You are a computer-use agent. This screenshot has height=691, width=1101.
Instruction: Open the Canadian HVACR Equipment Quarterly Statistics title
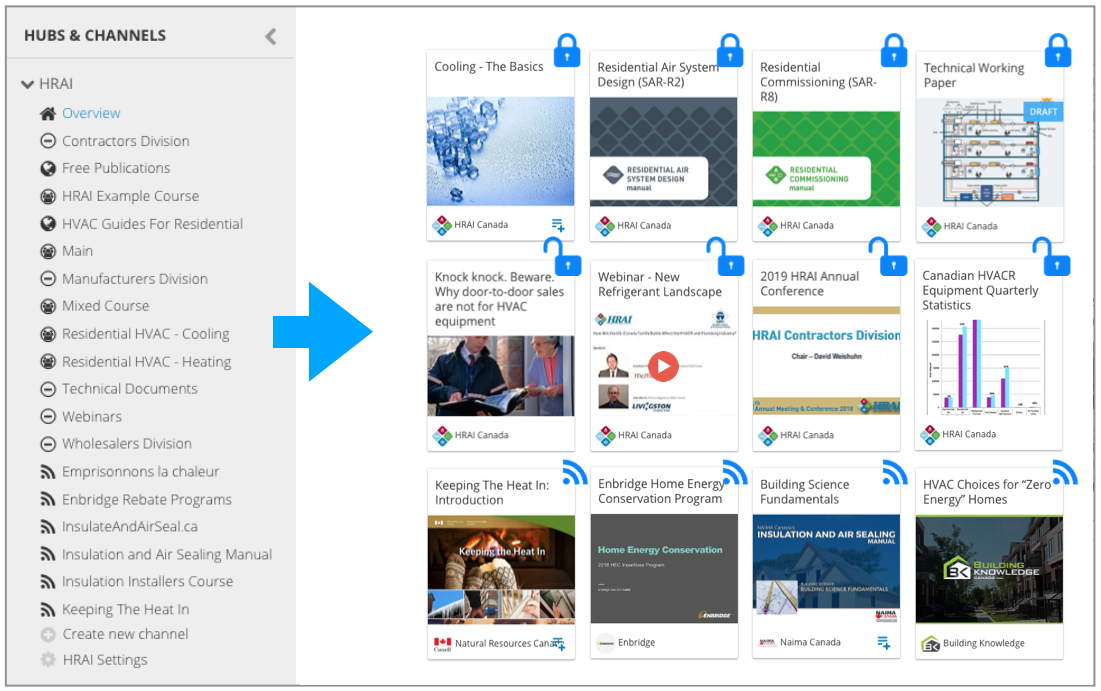coord(980,291)
